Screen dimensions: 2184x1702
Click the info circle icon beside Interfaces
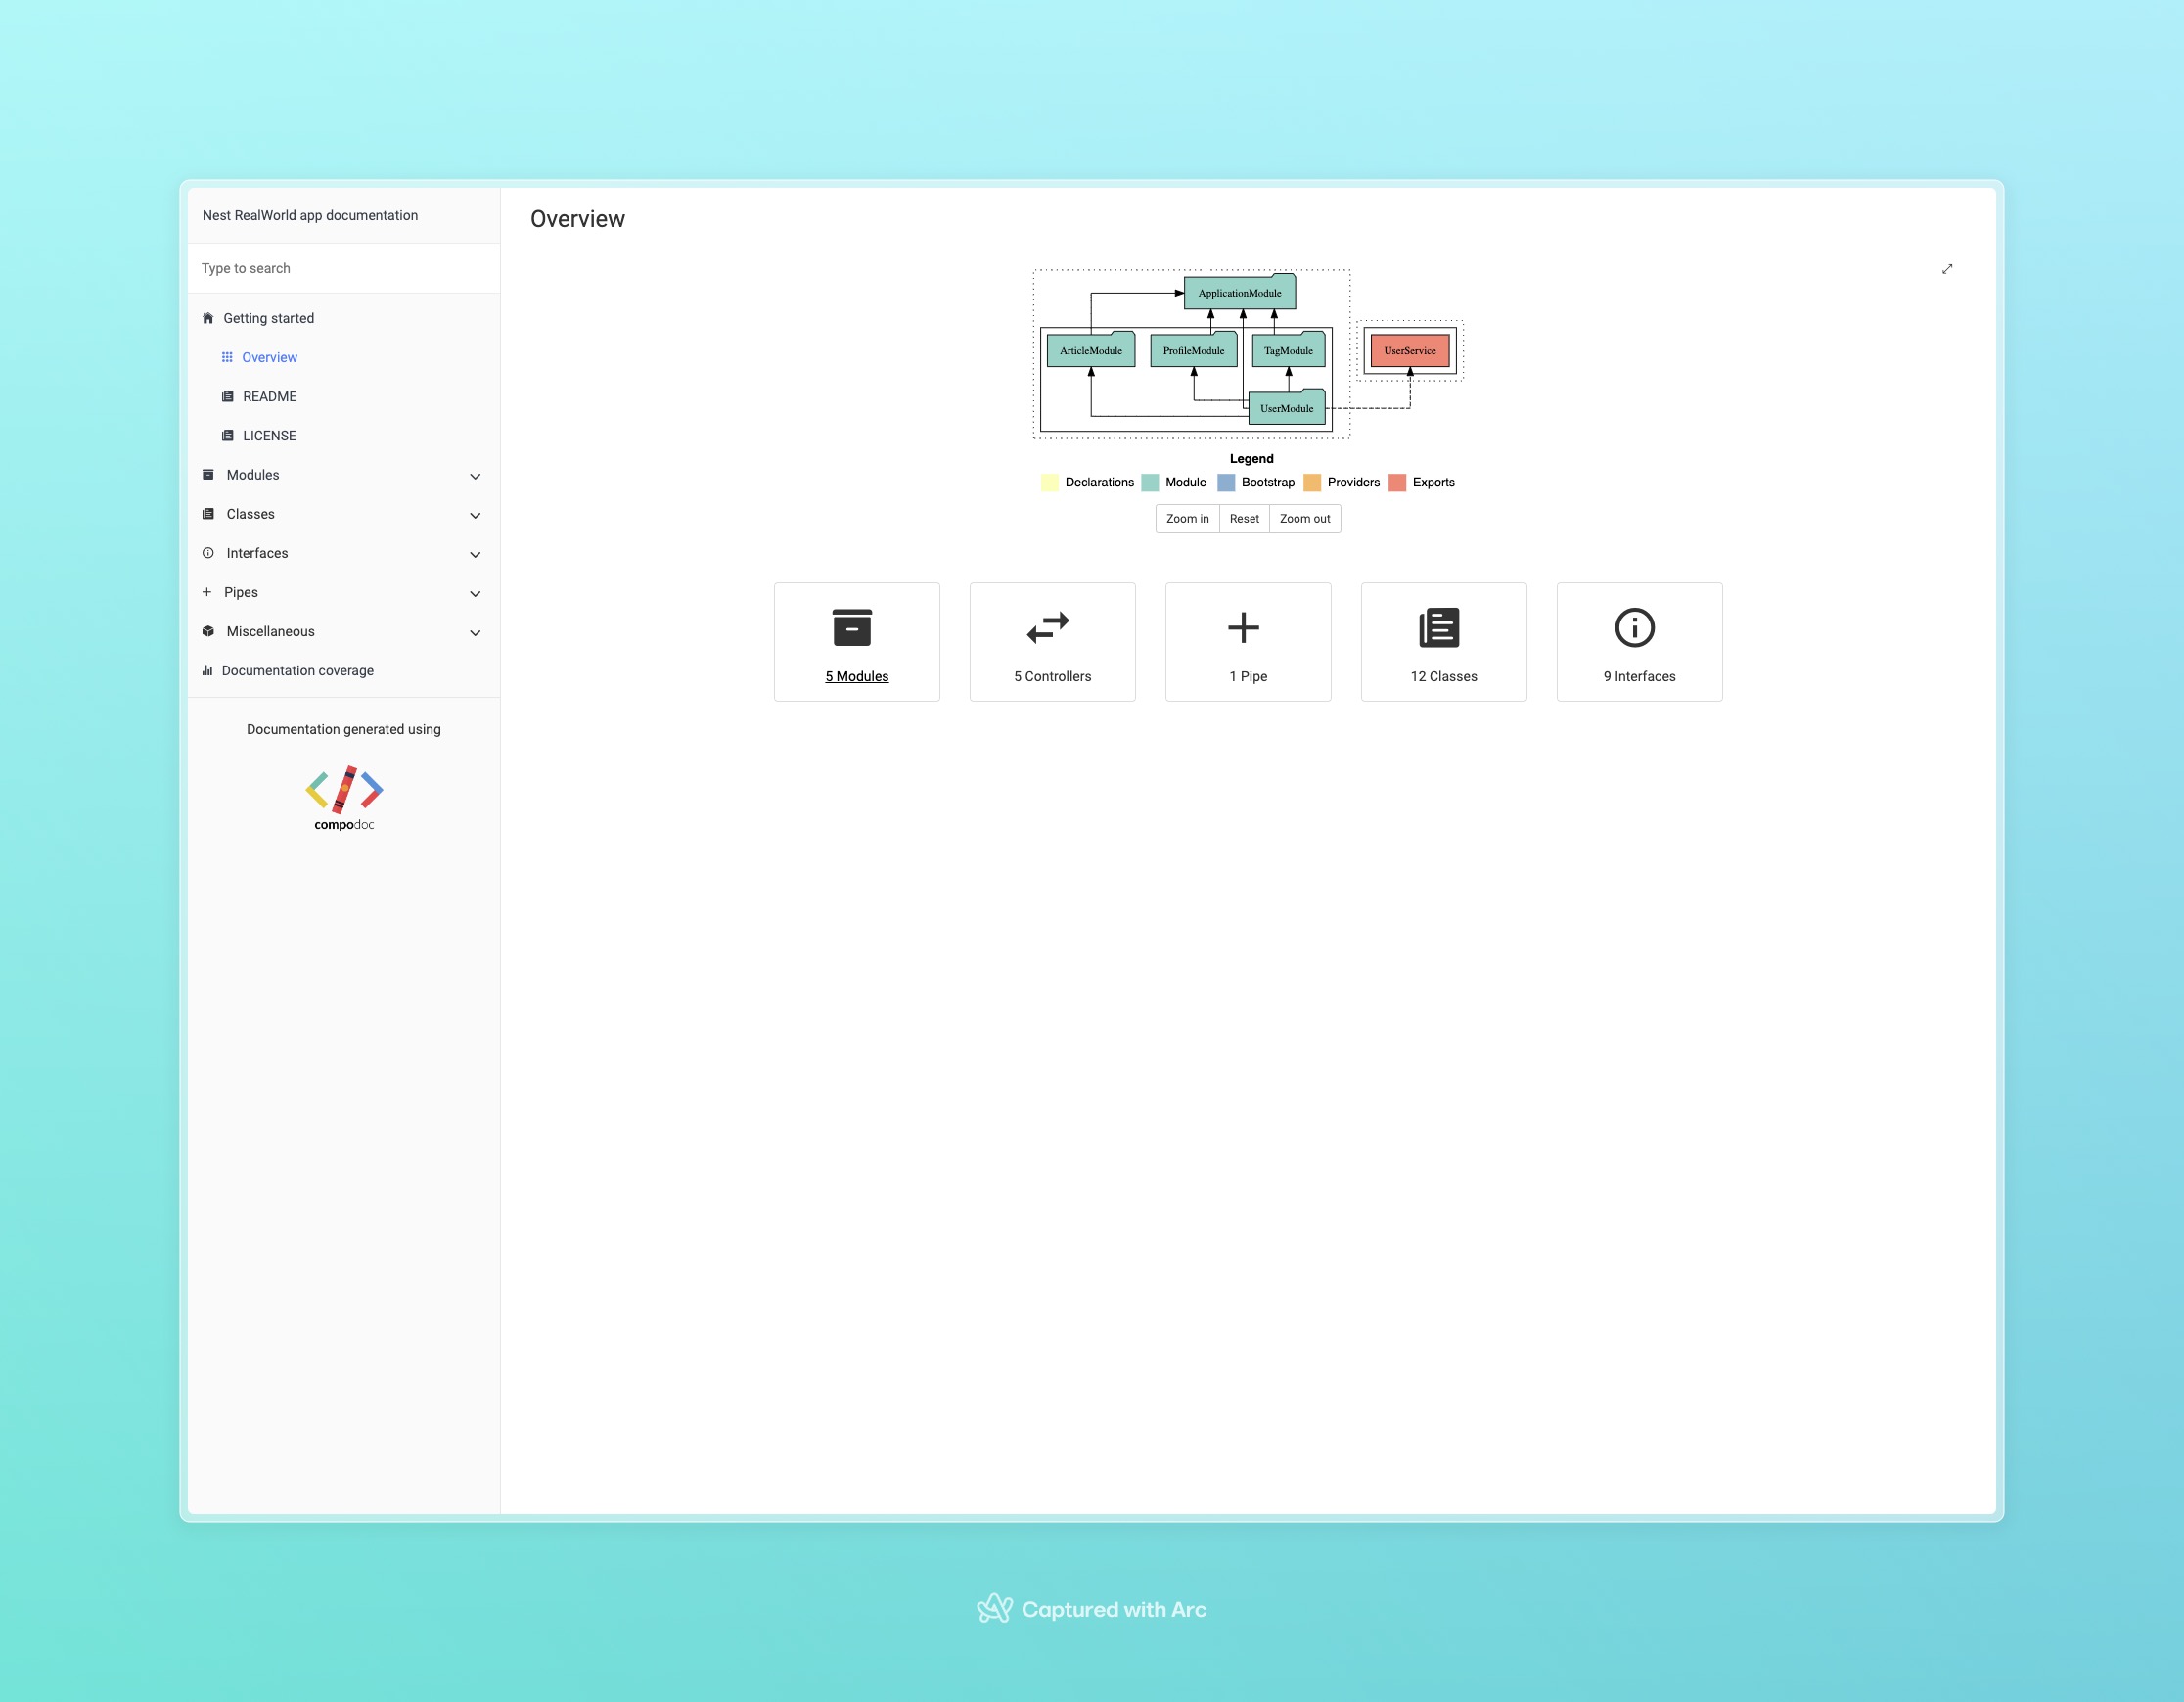[x=208, y=552]
